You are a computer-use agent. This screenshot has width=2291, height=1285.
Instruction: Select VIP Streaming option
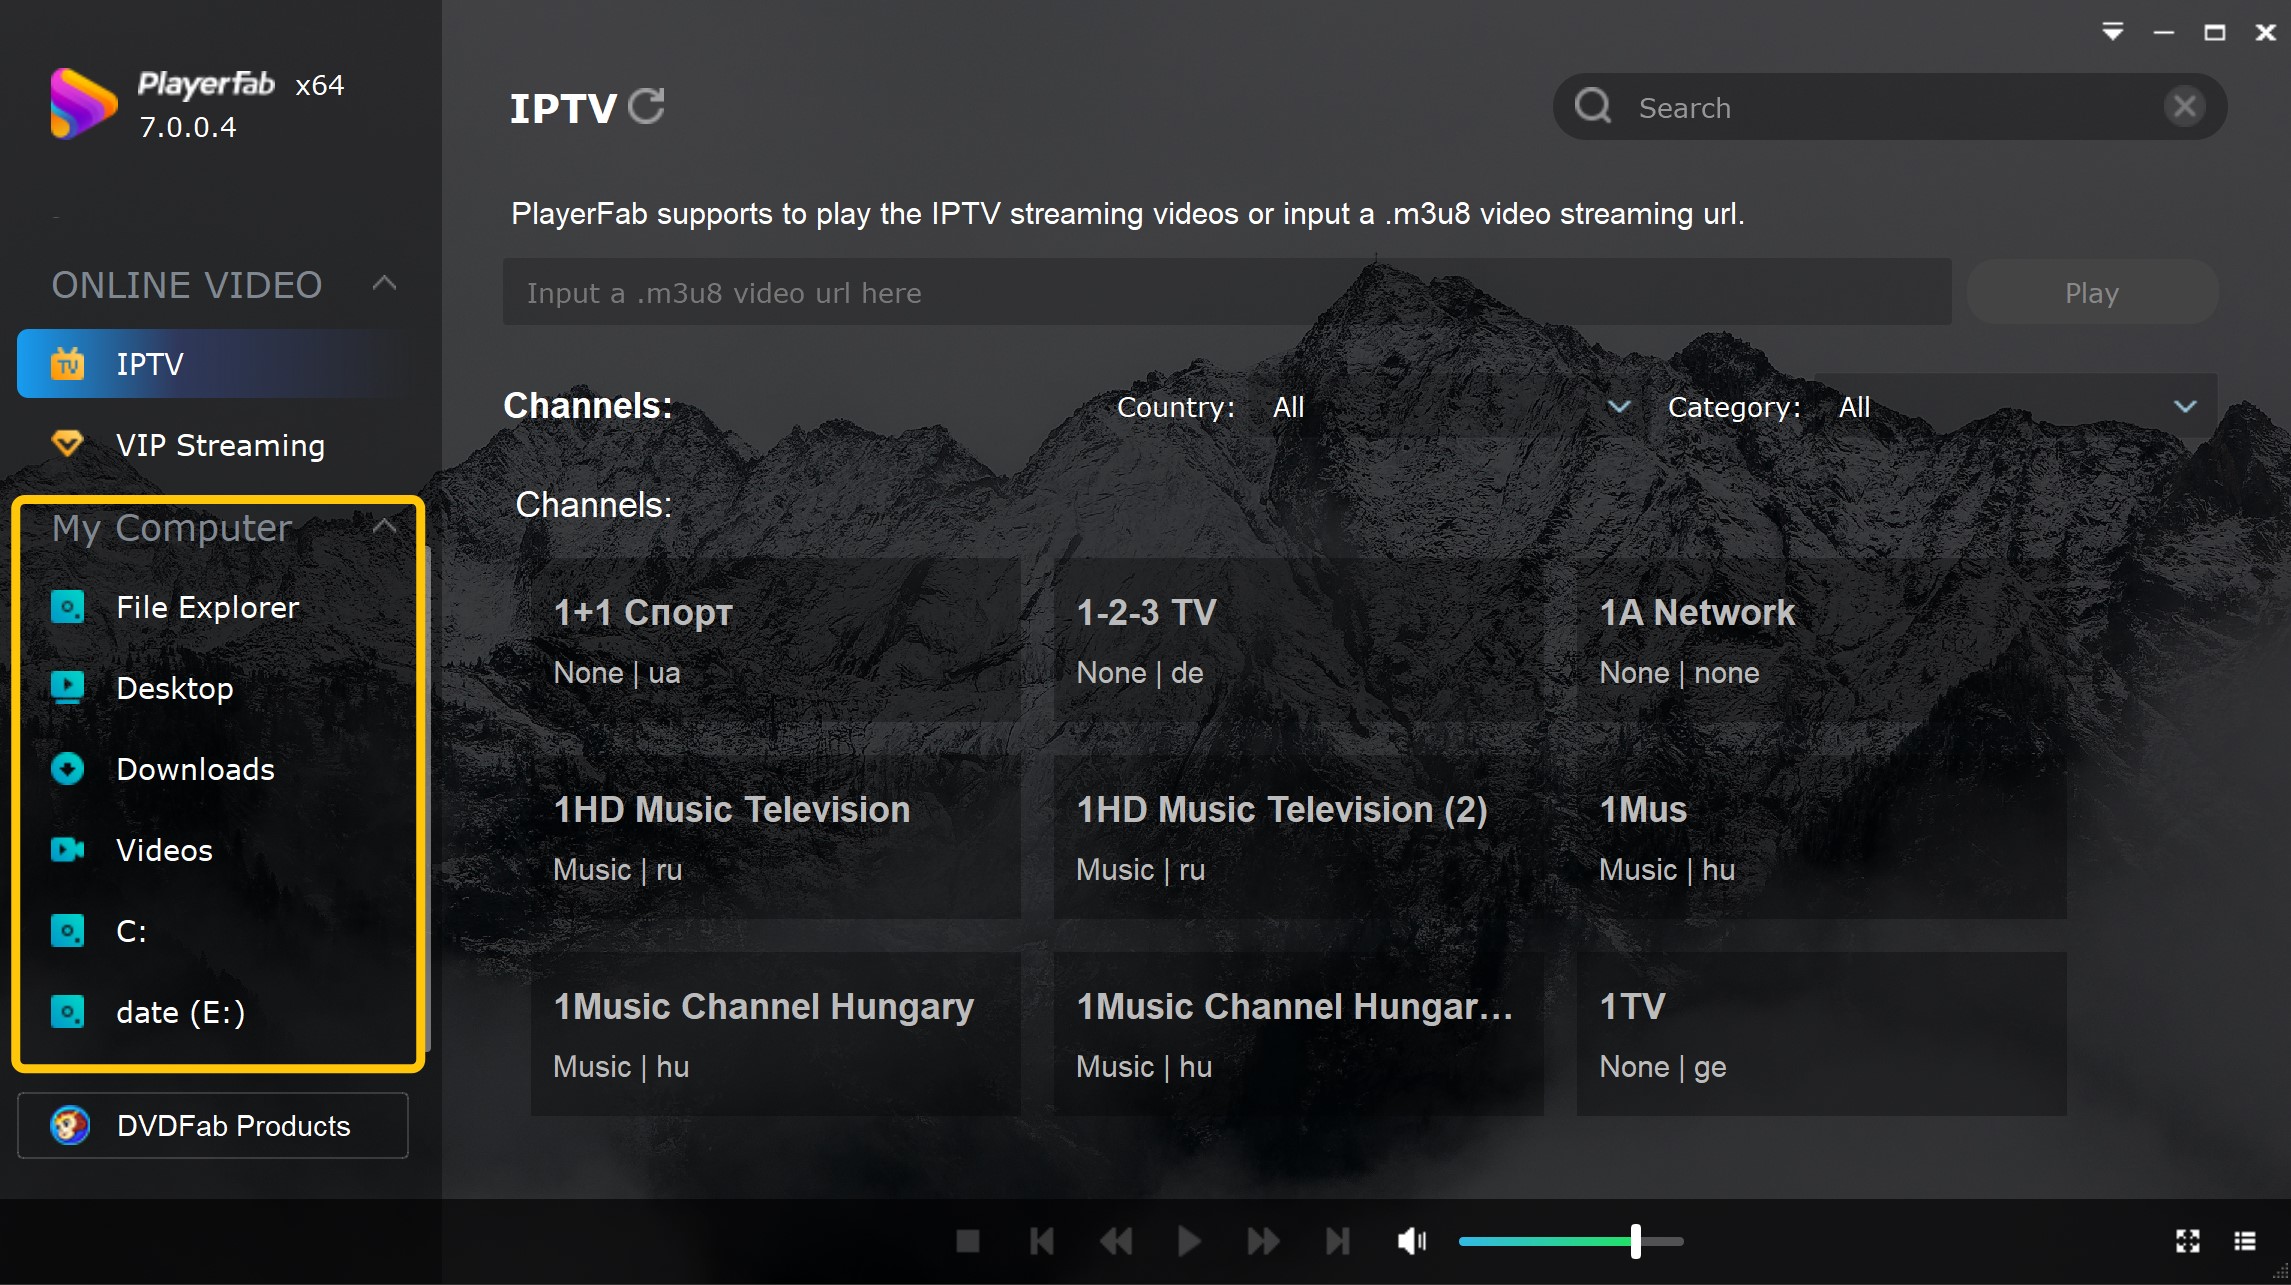click(x=222, y=445)
